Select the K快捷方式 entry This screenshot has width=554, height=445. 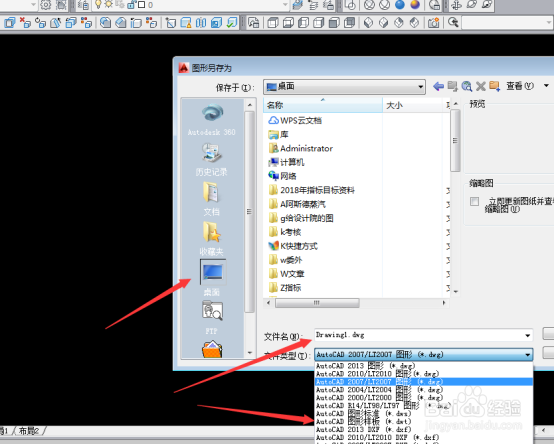[293, 246]
